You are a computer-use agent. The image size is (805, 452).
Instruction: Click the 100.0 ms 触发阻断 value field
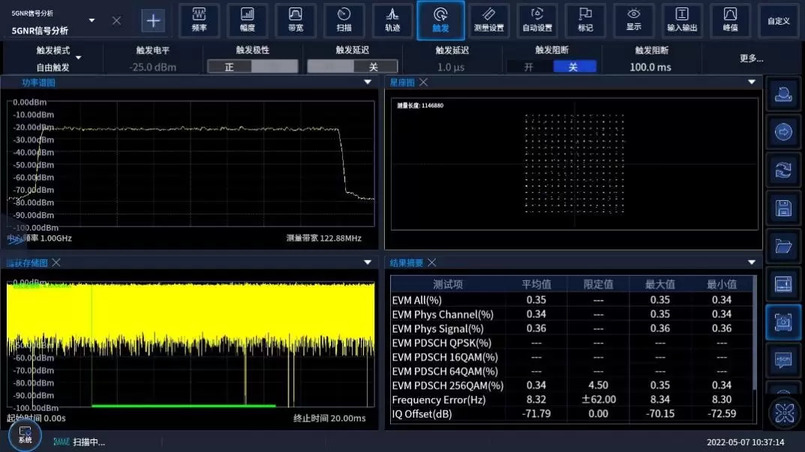(650, 67)
